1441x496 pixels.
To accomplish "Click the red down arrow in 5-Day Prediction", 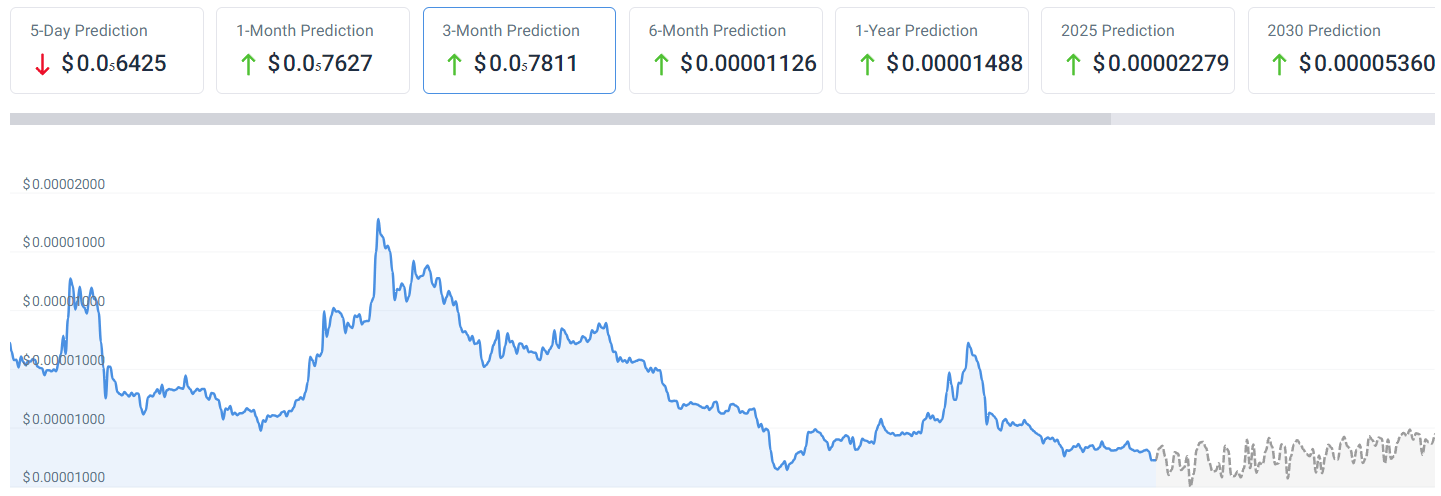I will (42, 65).
